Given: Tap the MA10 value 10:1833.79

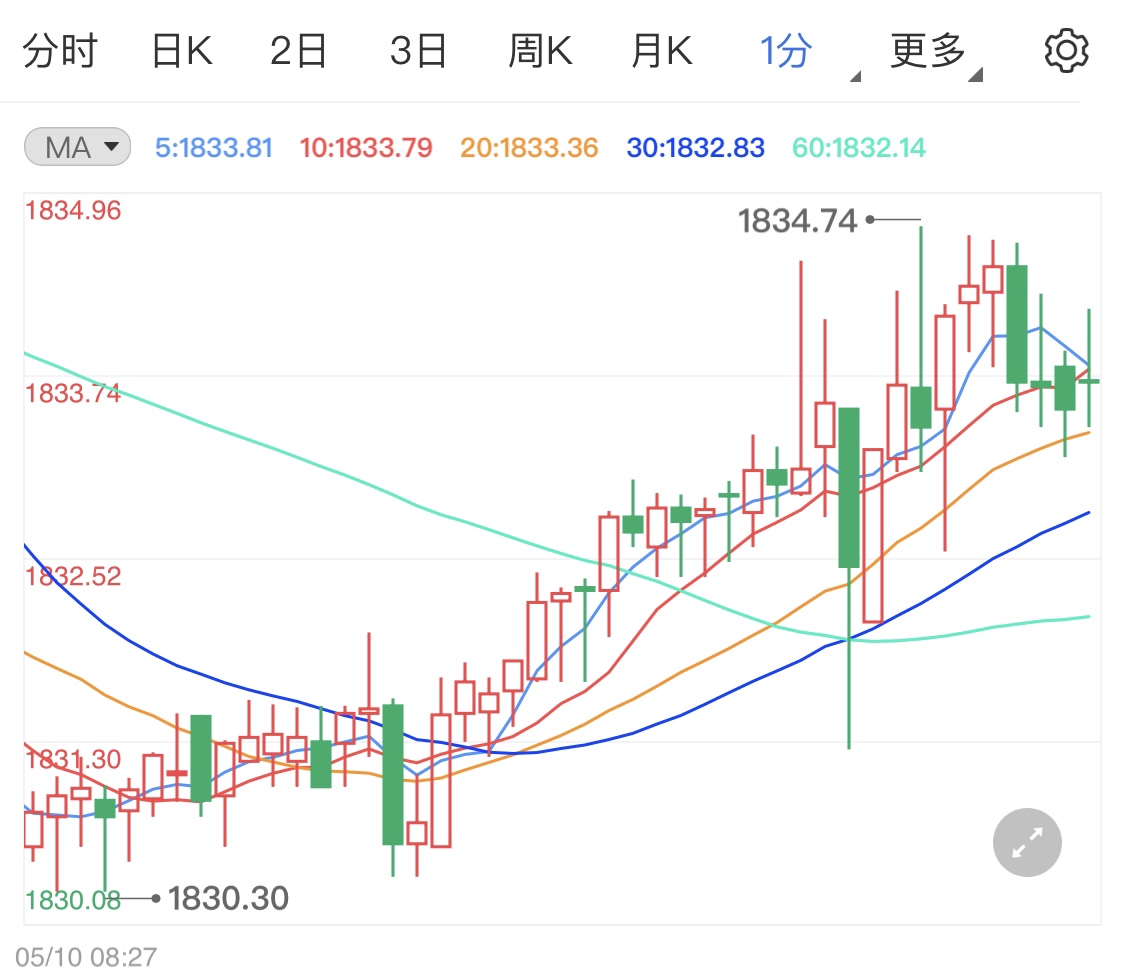Looking at the screenshot, I should [366, 148].
